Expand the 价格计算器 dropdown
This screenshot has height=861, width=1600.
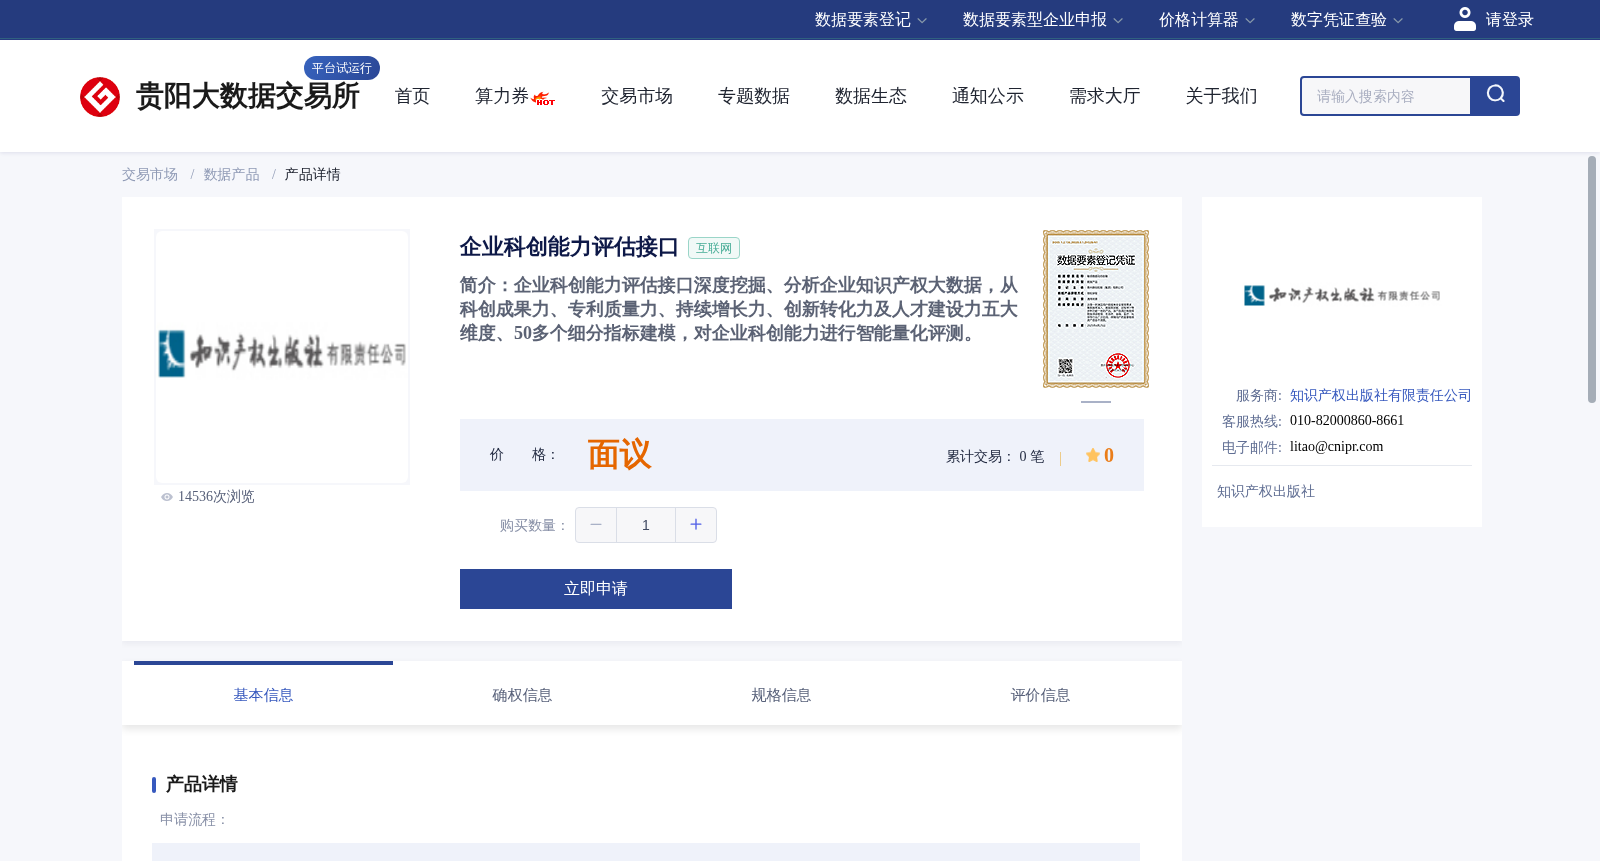[x=1206, y=20]
